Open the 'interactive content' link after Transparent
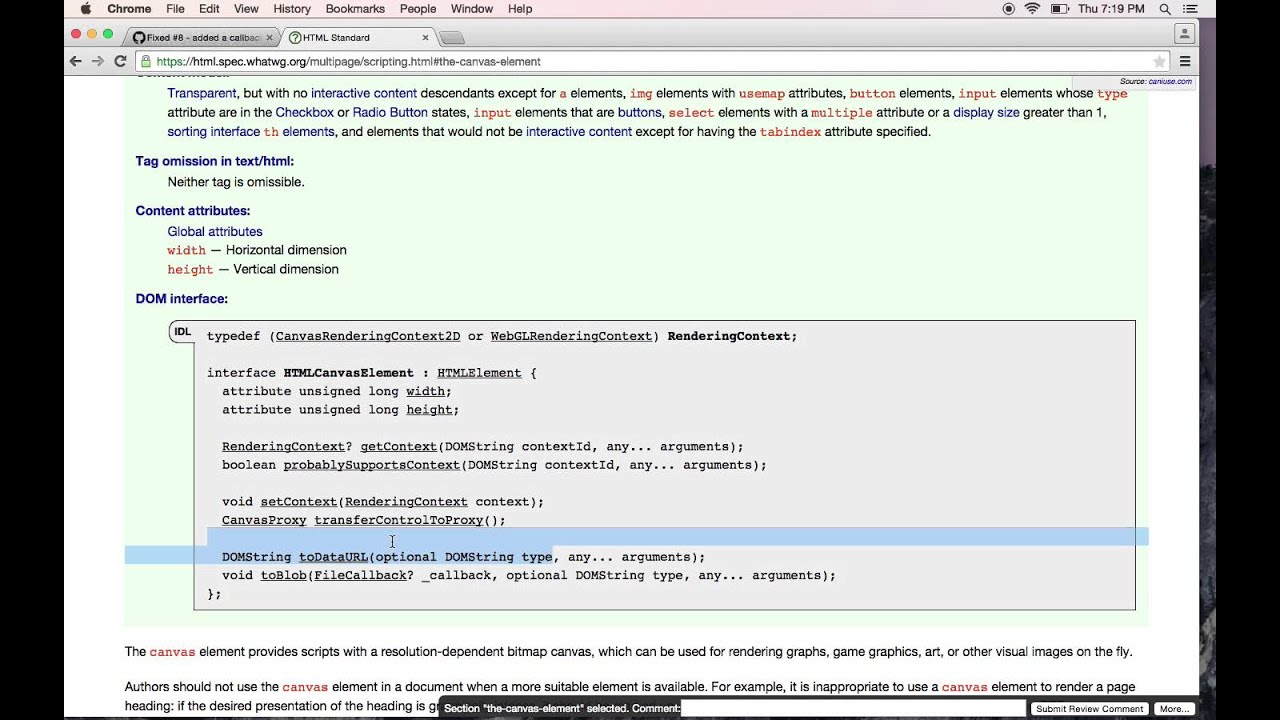 [364, 93]
